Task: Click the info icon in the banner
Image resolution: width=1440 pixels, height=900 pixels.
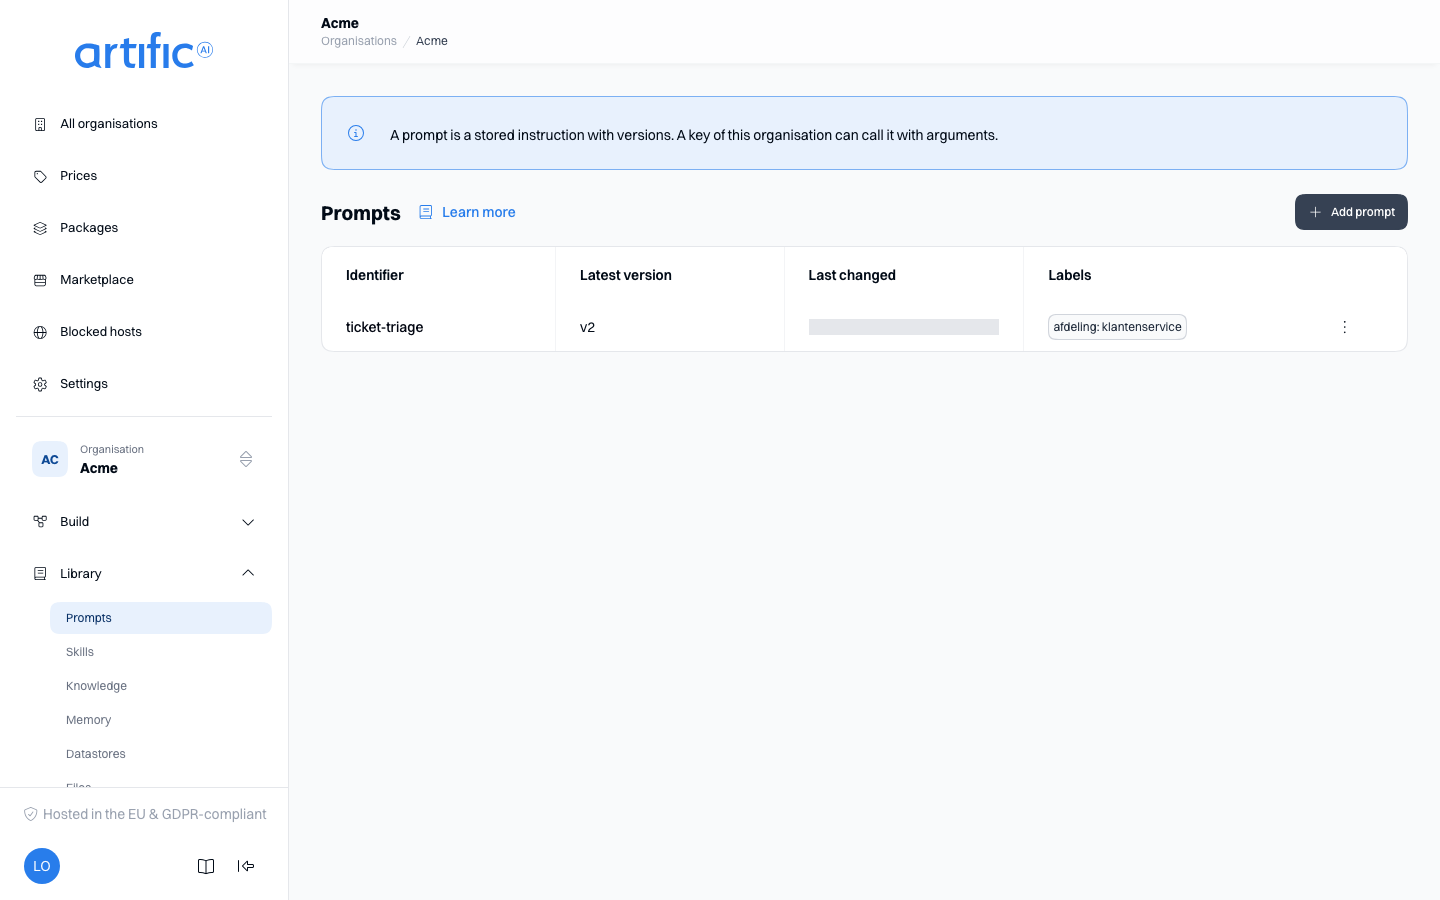Action: pyautogui.click(x=356, y=133)
